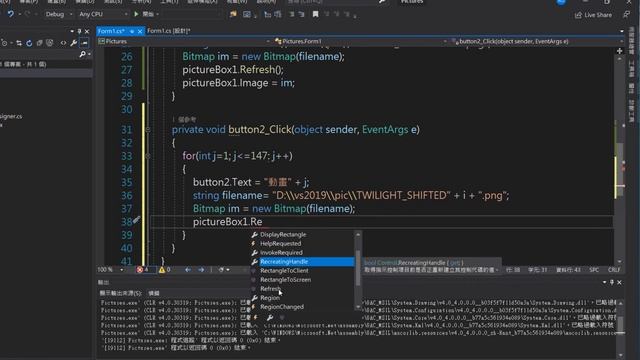Collapse all in Solution Explorer toolbar
The width and height of the screenshot is (640, 360).
tap(40, 43)
